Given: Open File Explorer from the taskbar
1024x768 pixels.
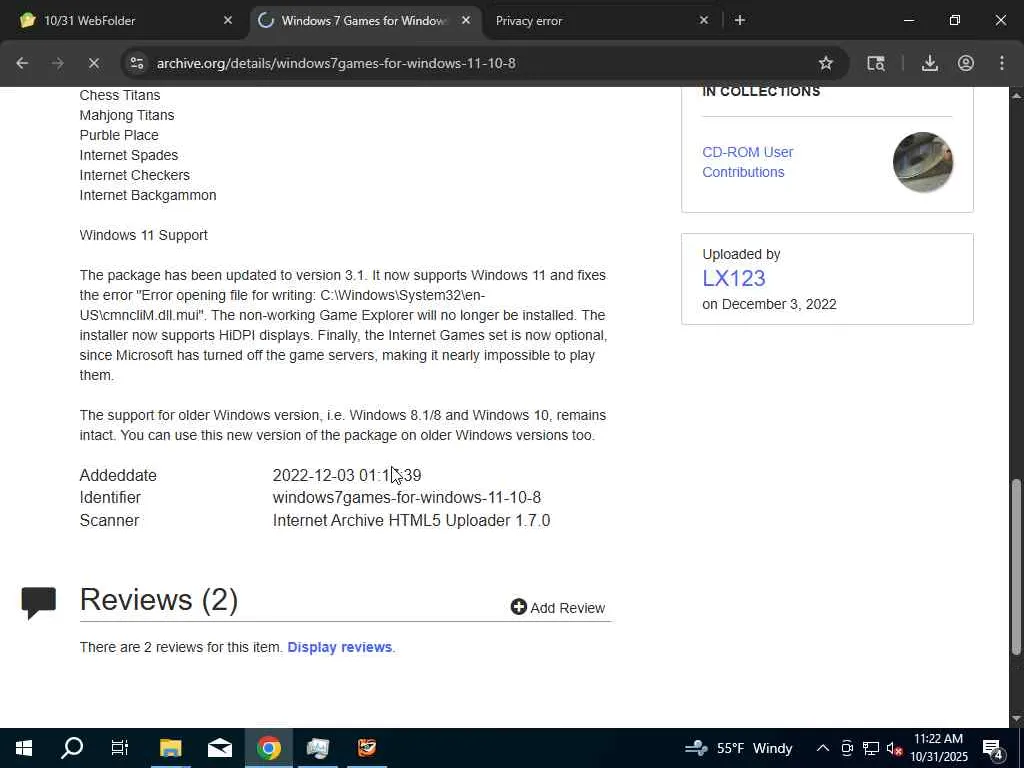Looking at the screenshot, I should click(x=170, y=748).
